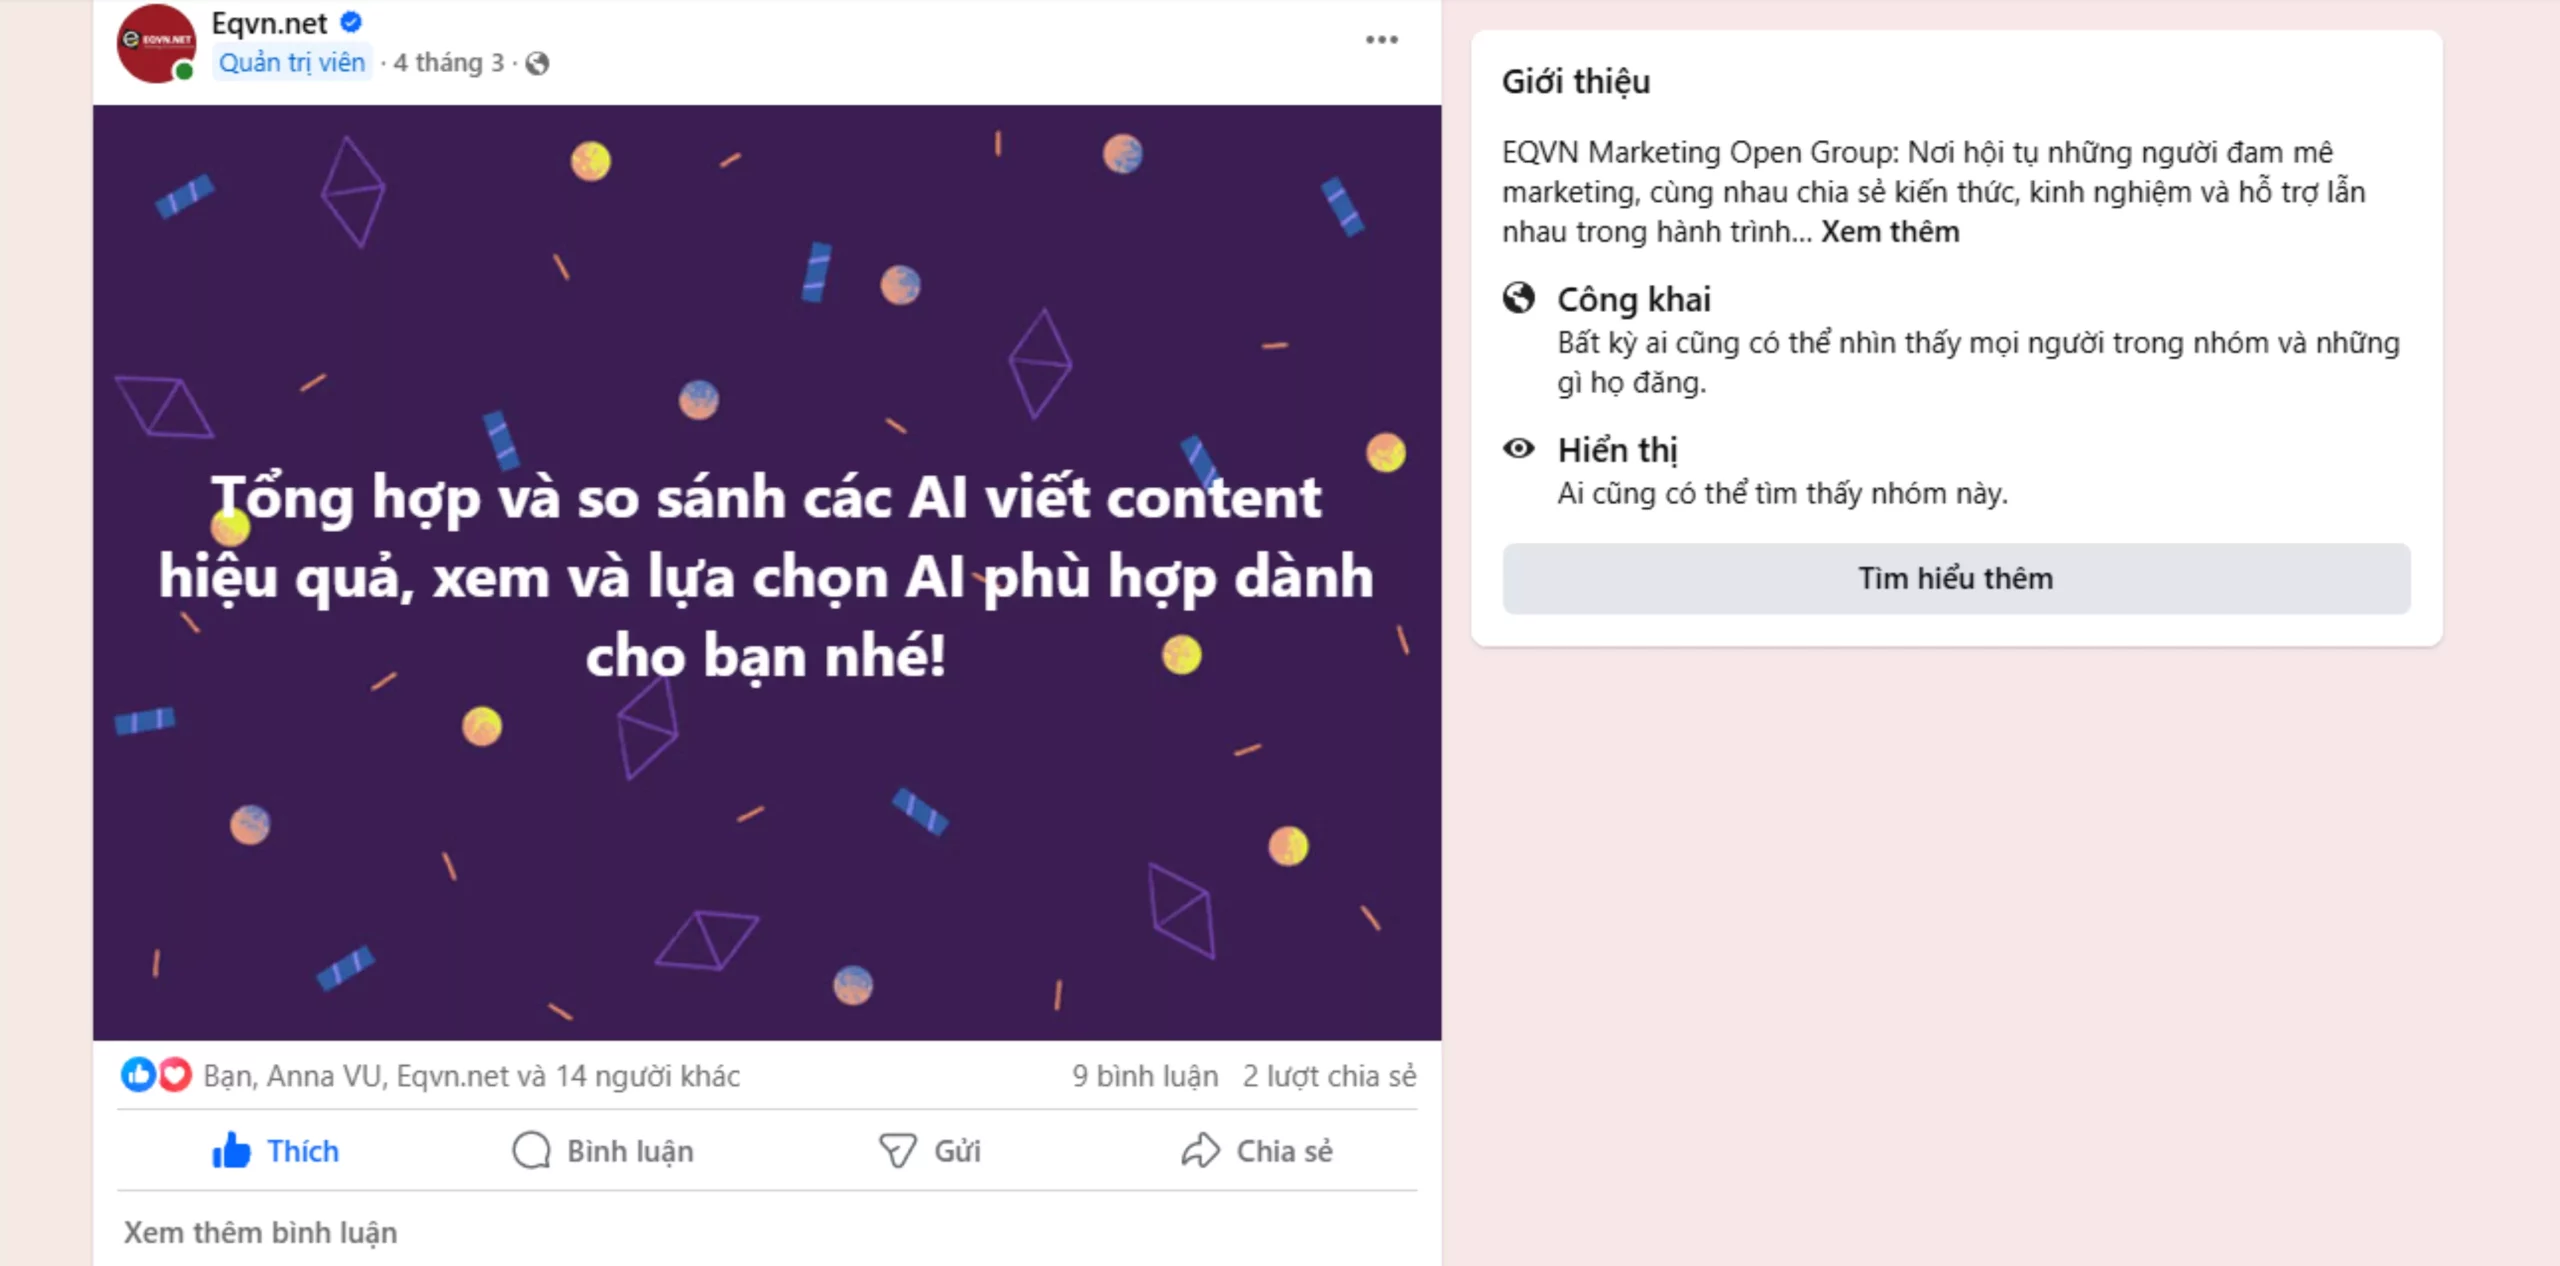Click the Công khai globe icon
The height and width of the screenshot is (1266, 2560).
coord(1518,298)
